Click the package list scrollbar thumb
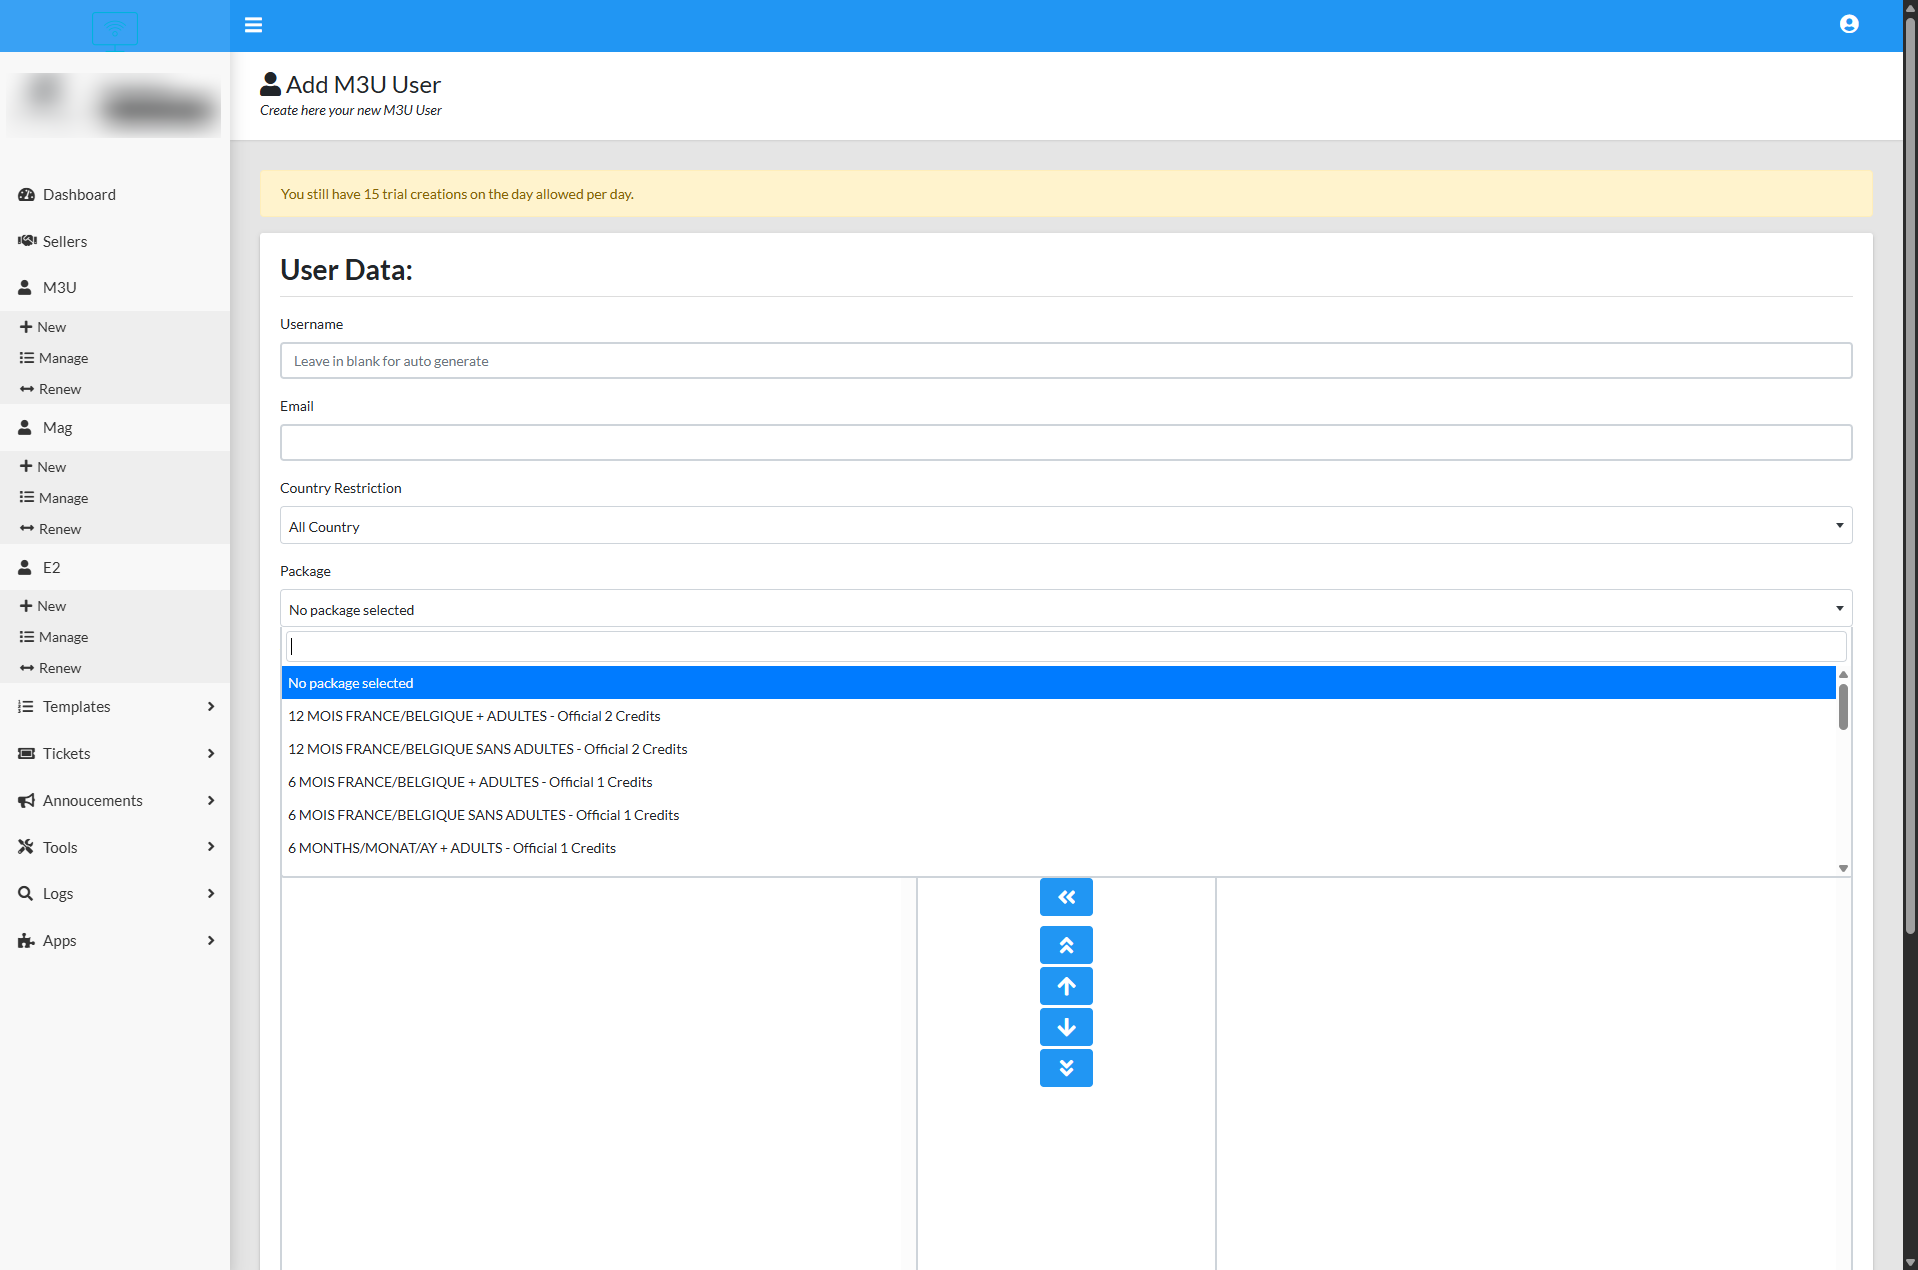 pyautogui.click(x=1842, y=707)
